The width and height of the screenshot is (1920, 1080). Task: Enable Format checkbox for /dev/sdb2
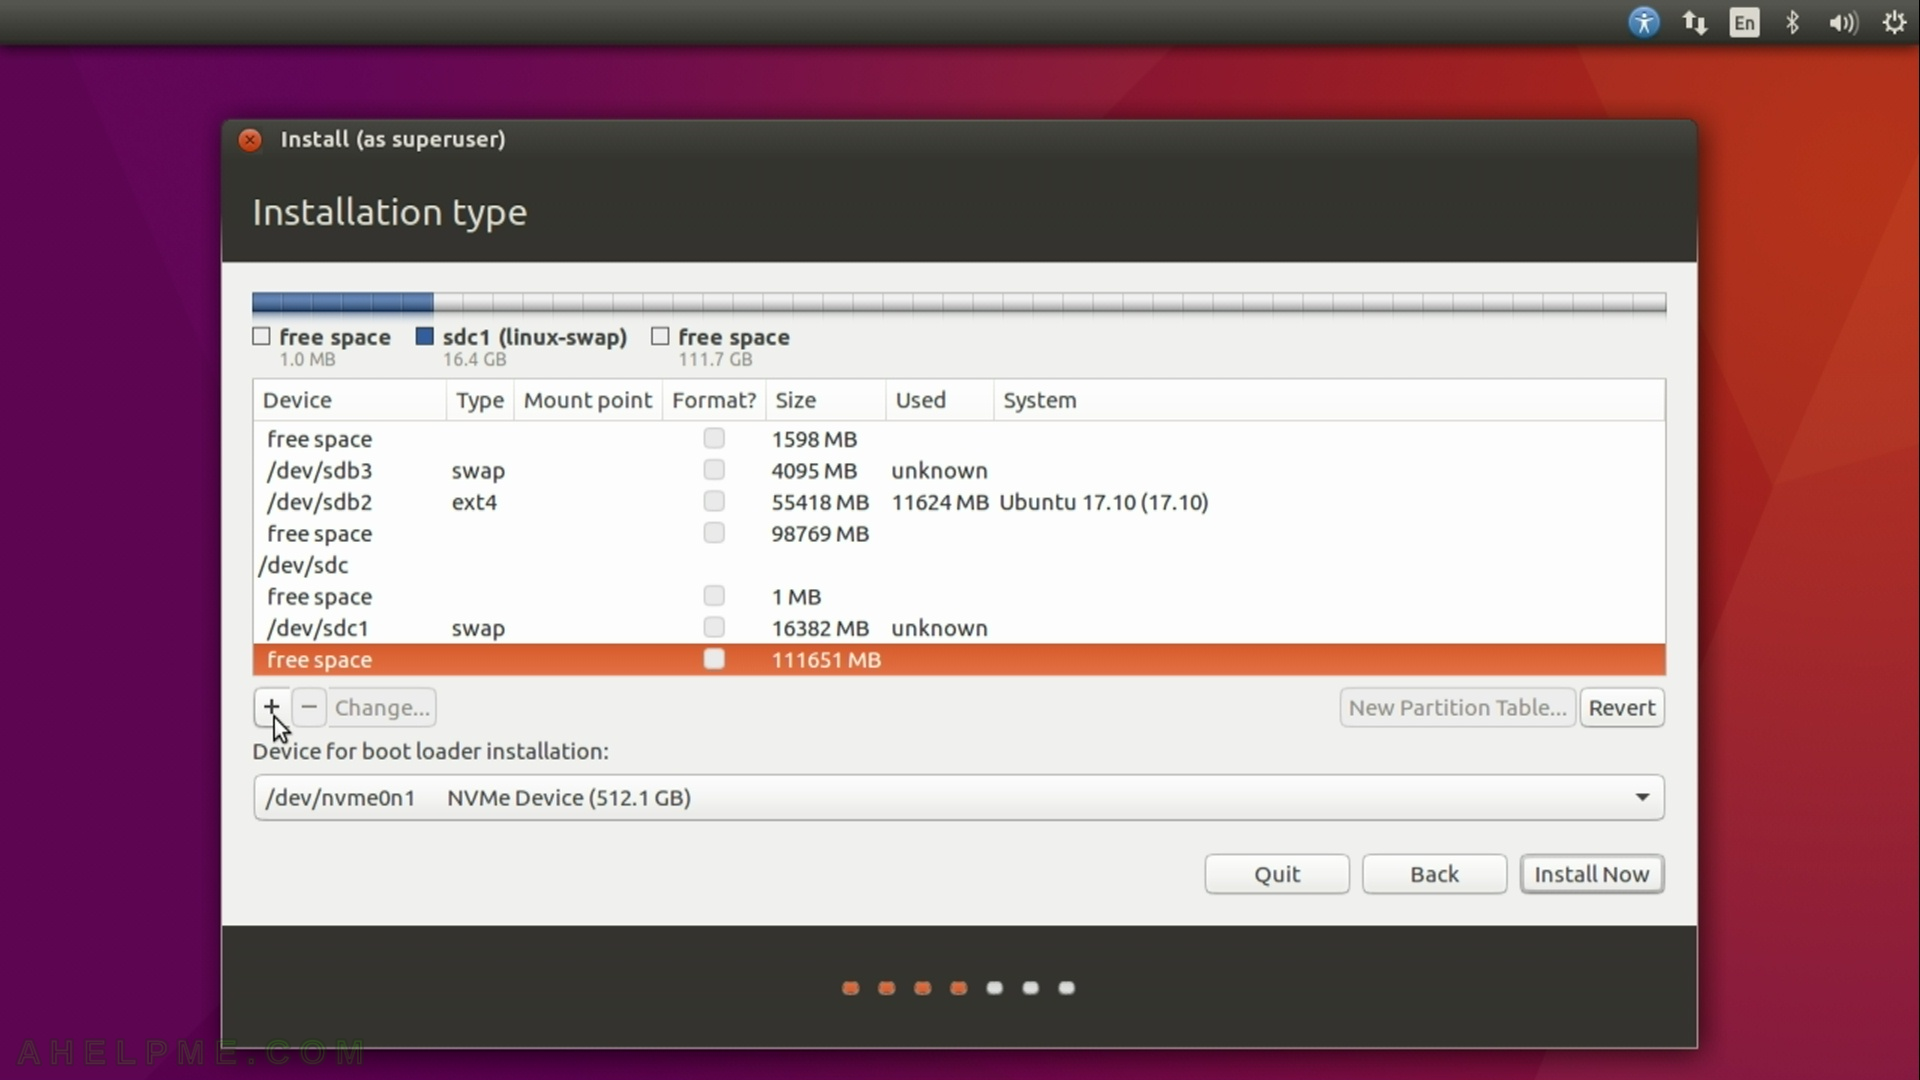point(713,501)
